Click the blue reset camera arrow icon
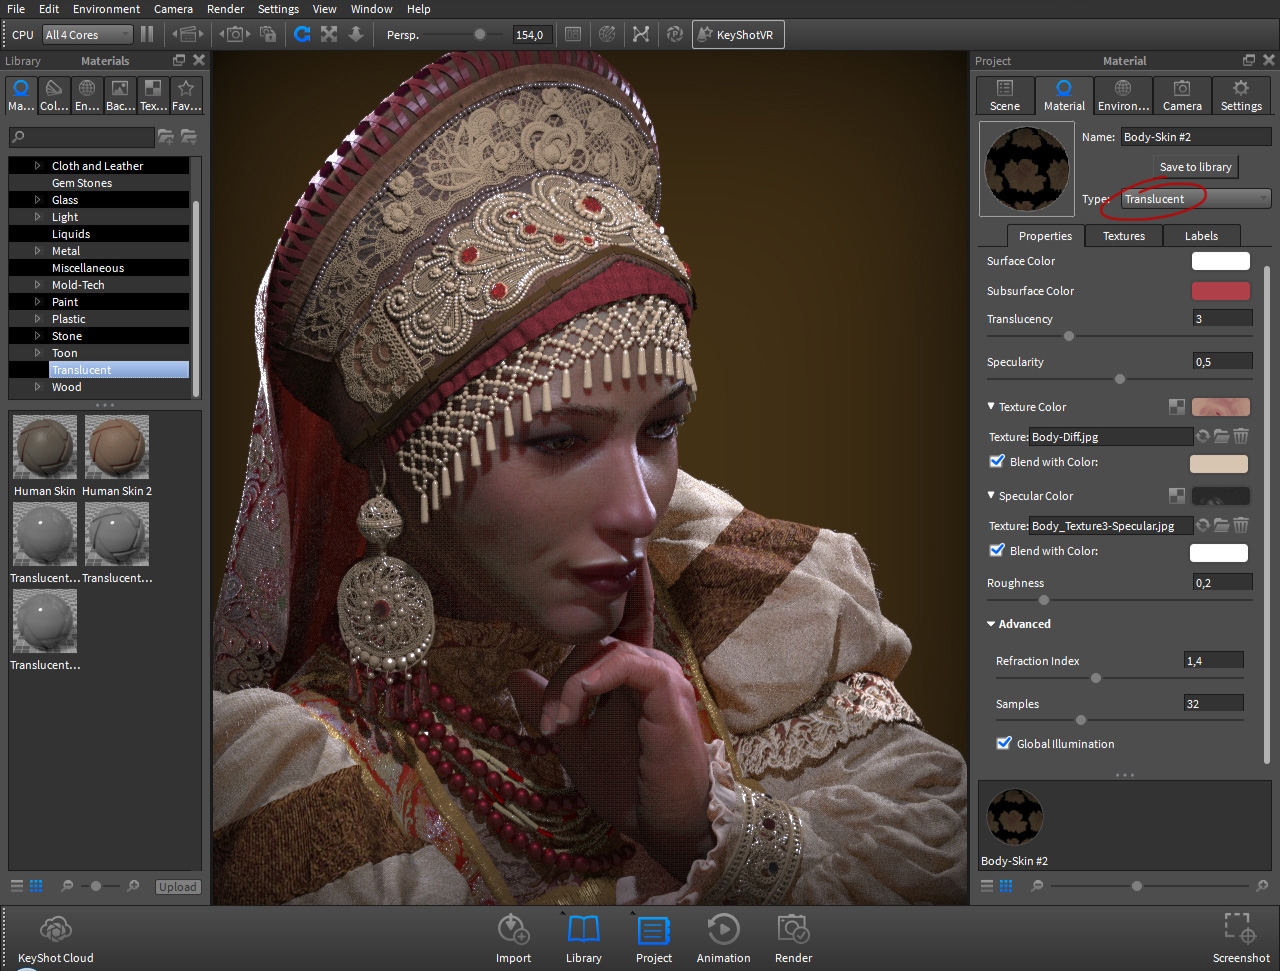 pos(302,34)
